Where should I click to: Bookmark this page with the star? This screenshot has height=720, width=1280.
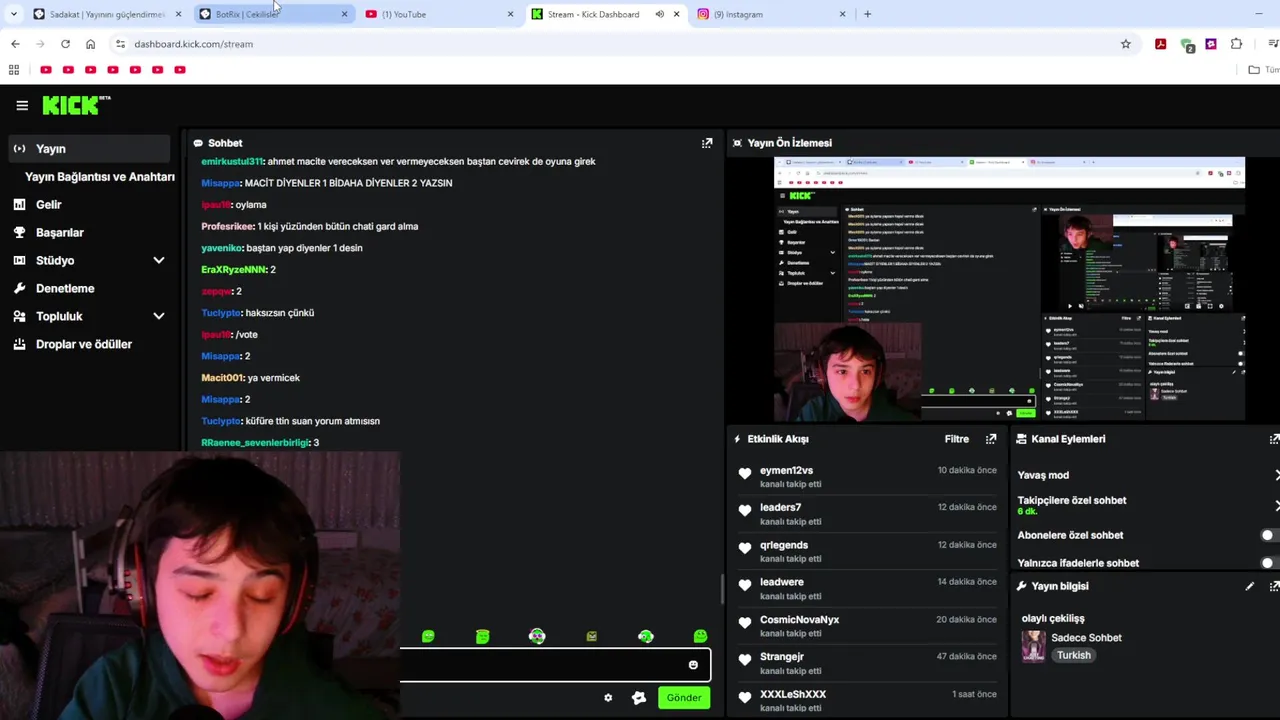pos(1125,44)
